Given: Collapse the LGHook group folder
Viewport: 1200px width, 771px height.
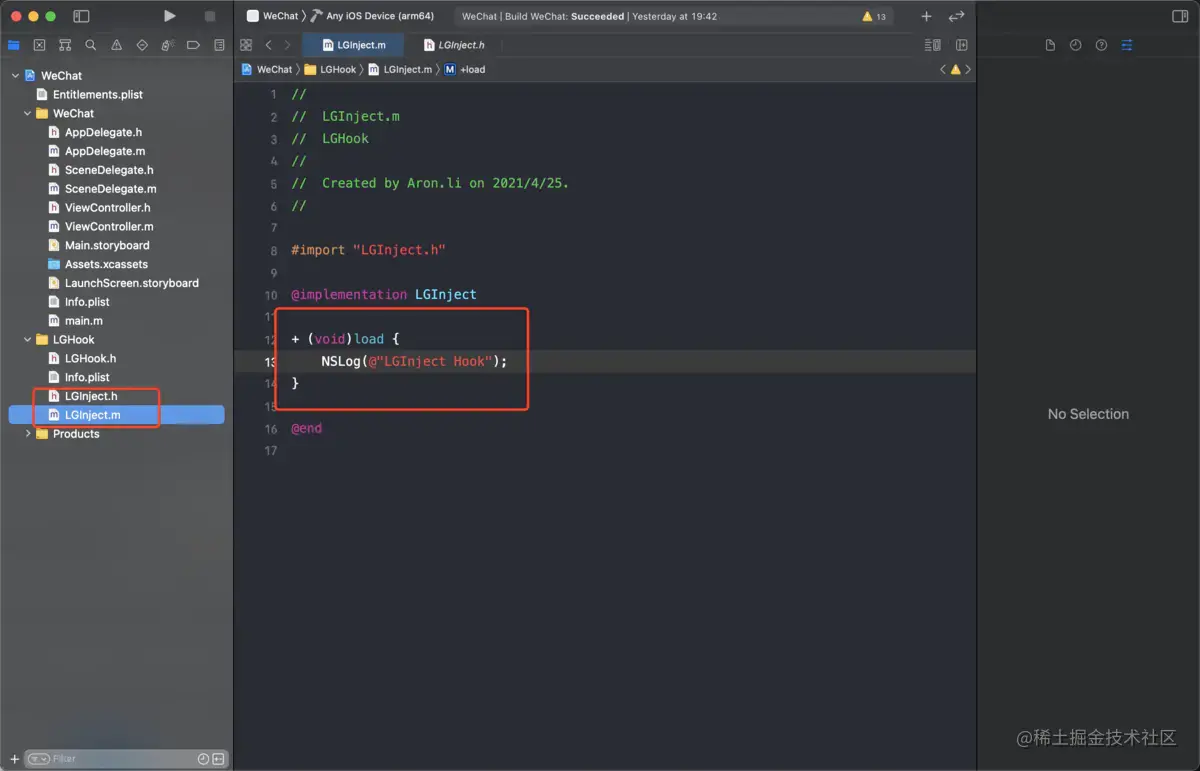Looking at the screenshot, I should click(x=27, y=340).
